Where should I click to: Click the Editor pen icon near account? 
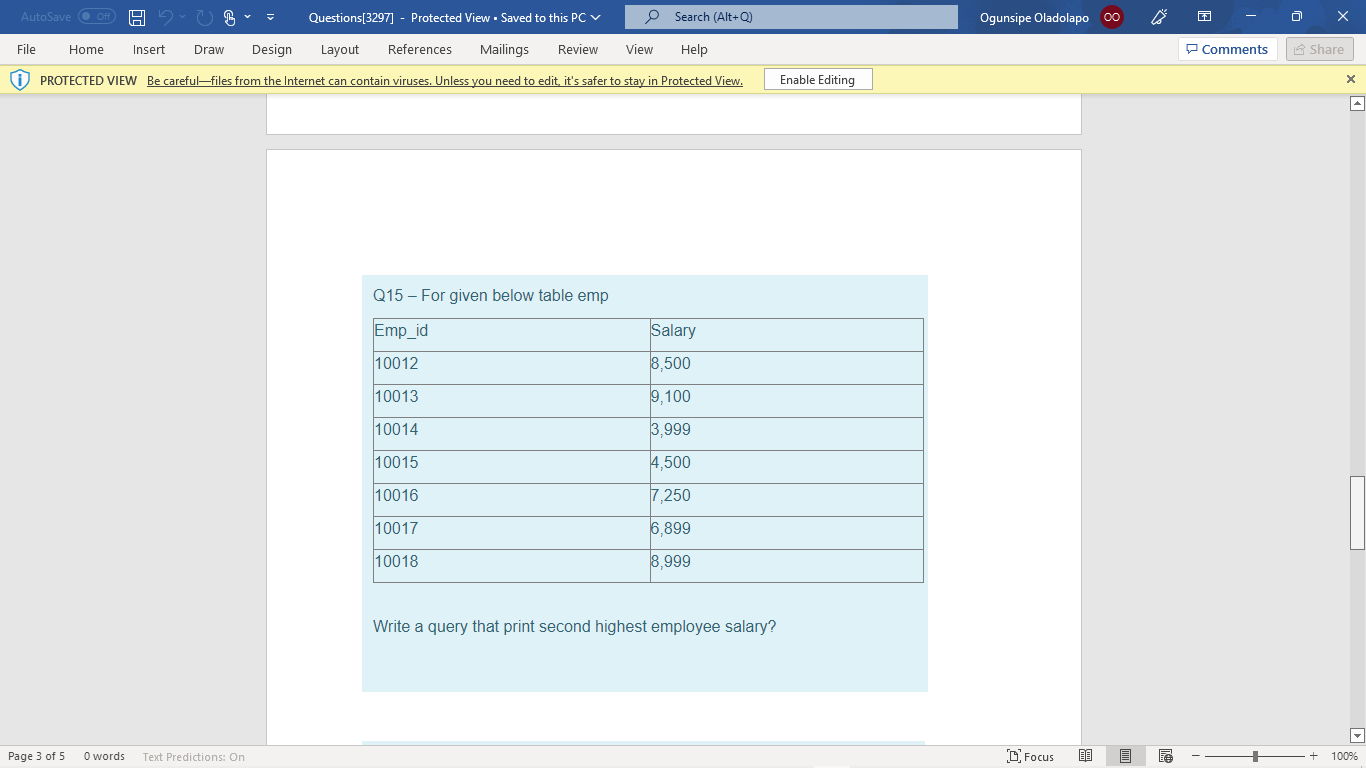tap(1158, 17)
